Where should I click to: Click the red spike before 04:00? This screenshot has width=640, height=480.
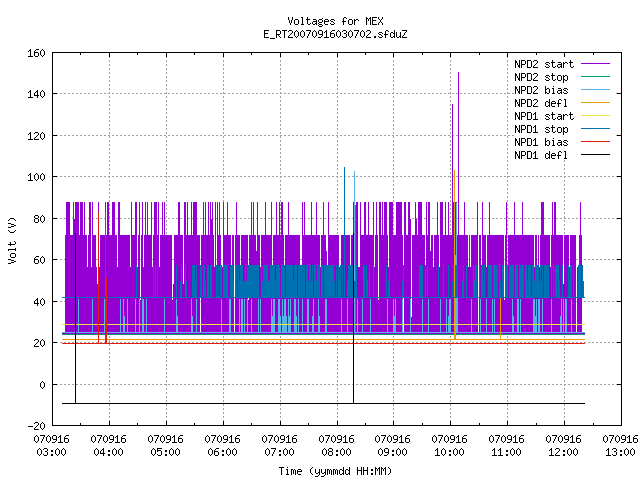point(98,278)
